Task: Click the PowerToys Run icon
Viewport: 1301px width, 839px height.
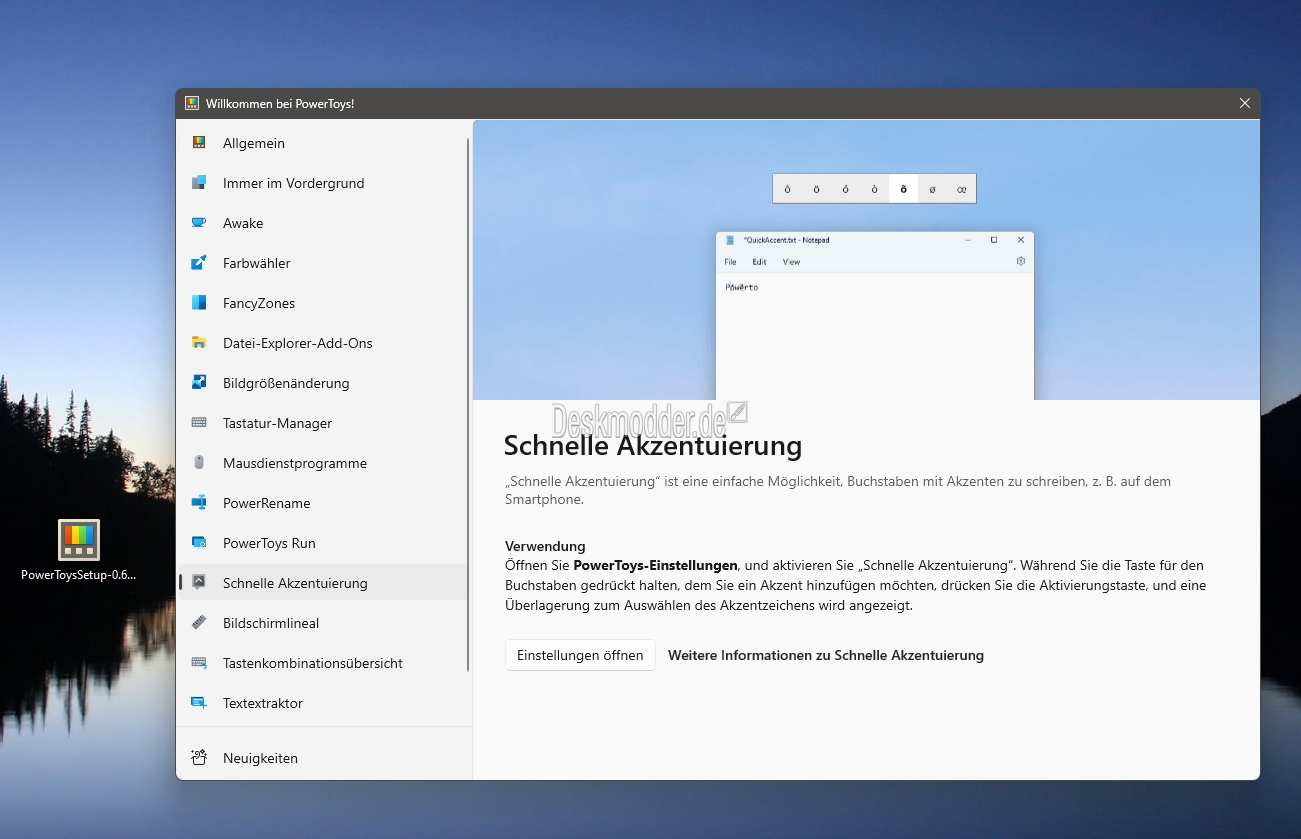Action: [199, 543]
